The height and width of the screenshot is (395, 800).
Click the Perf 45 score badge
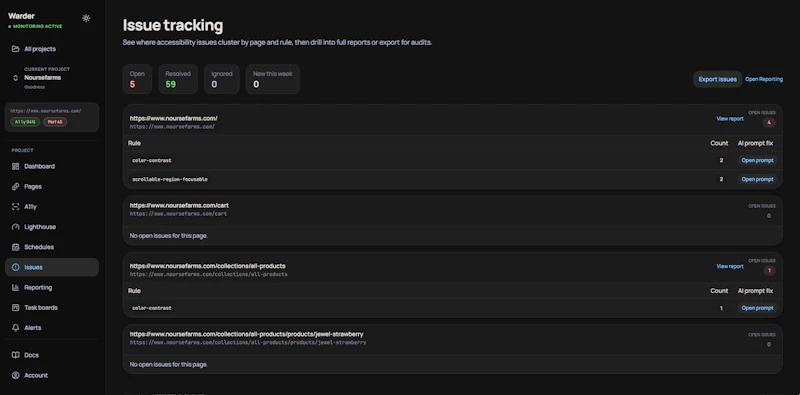point(55,122)
